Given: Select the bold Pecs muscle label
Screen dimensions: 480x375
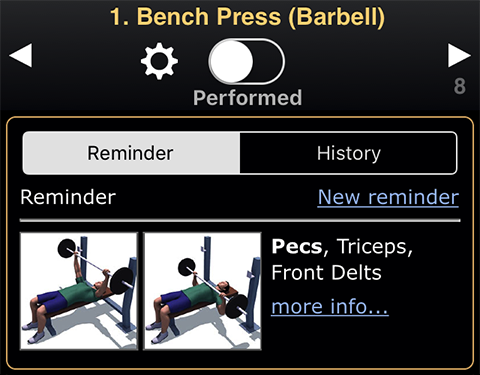Looking at the screenshot, I should (x=297, y=247).
